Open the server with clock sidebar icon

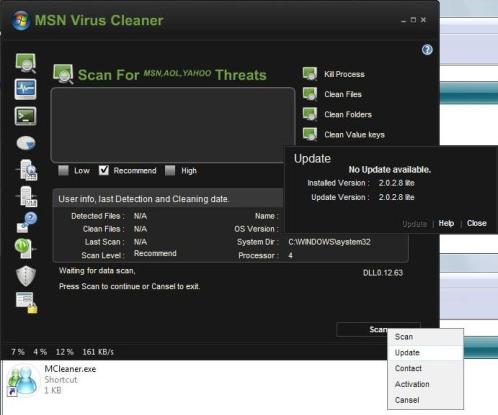point(27,170)
